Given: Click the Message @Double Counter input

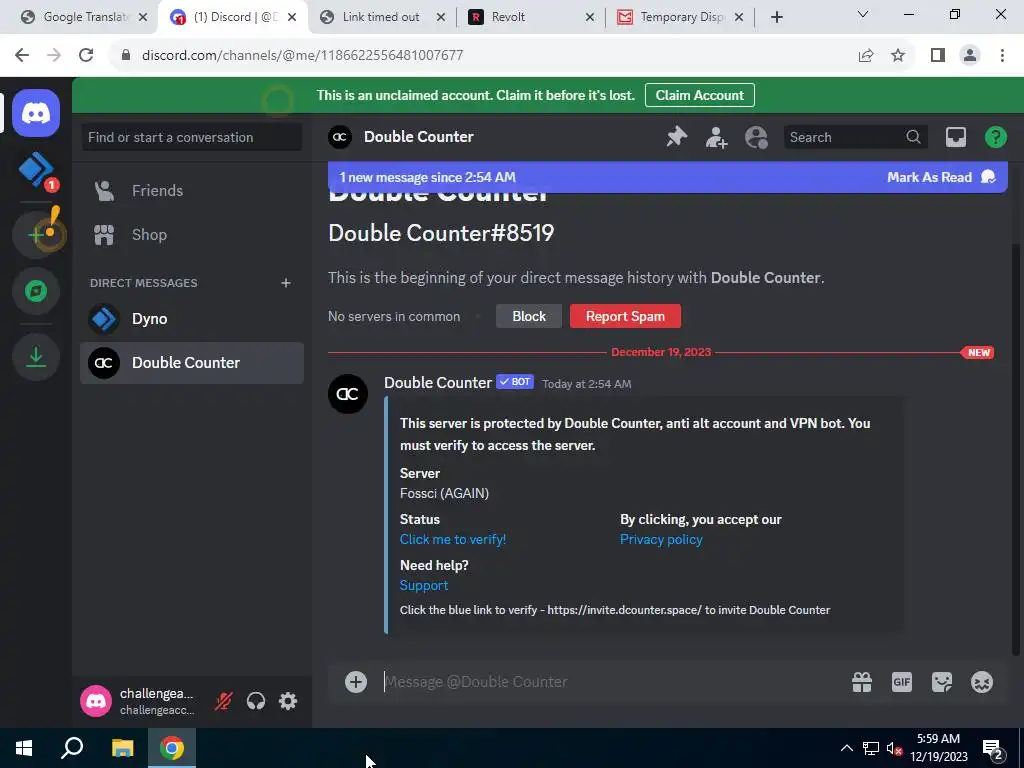Looking at the screenshot, I should point(611,682).
